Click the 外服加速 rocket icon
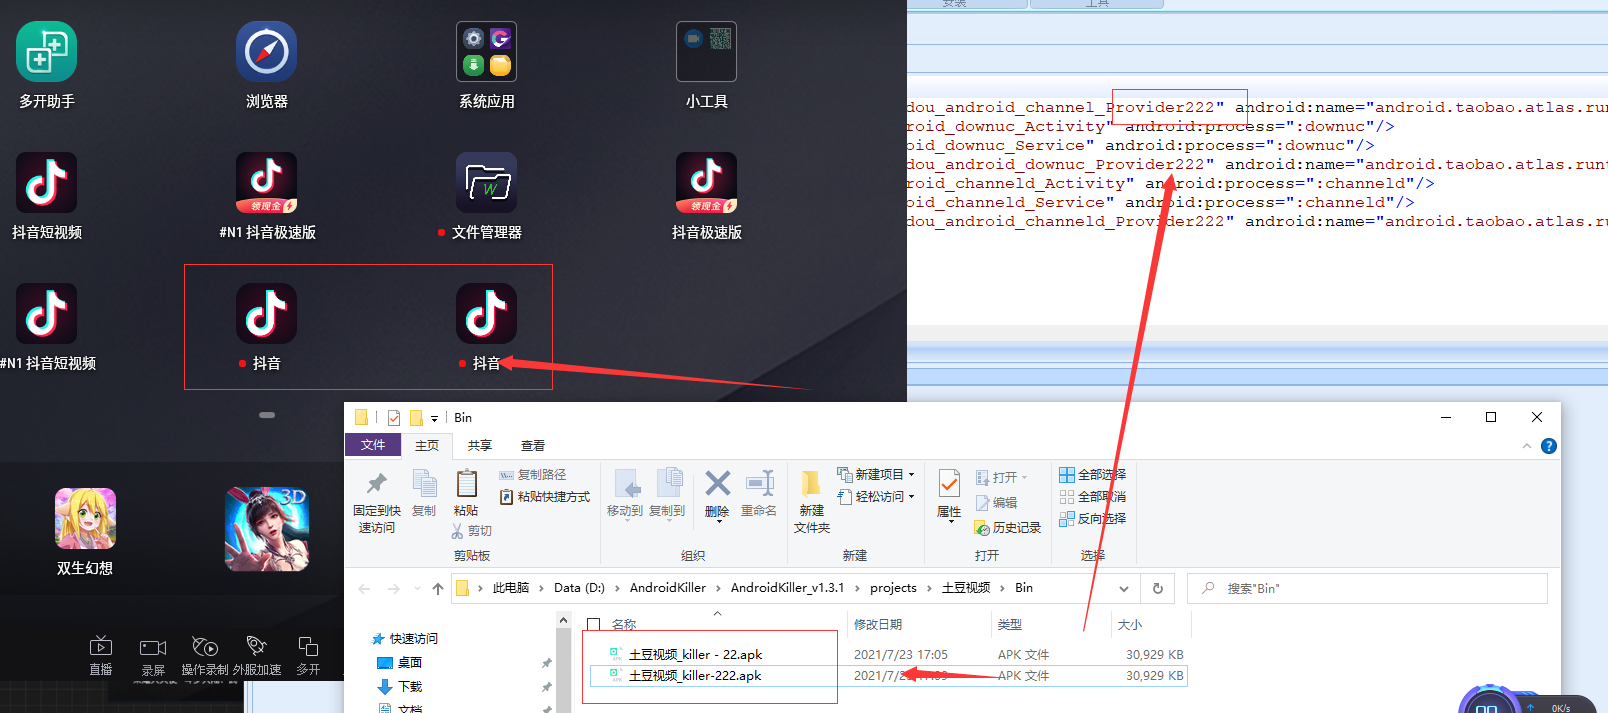 tap(257, 647)
